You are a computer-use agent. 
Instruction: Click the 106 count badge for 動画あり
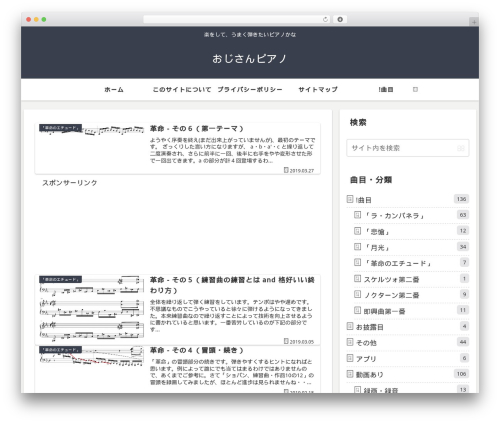[461, 374]
